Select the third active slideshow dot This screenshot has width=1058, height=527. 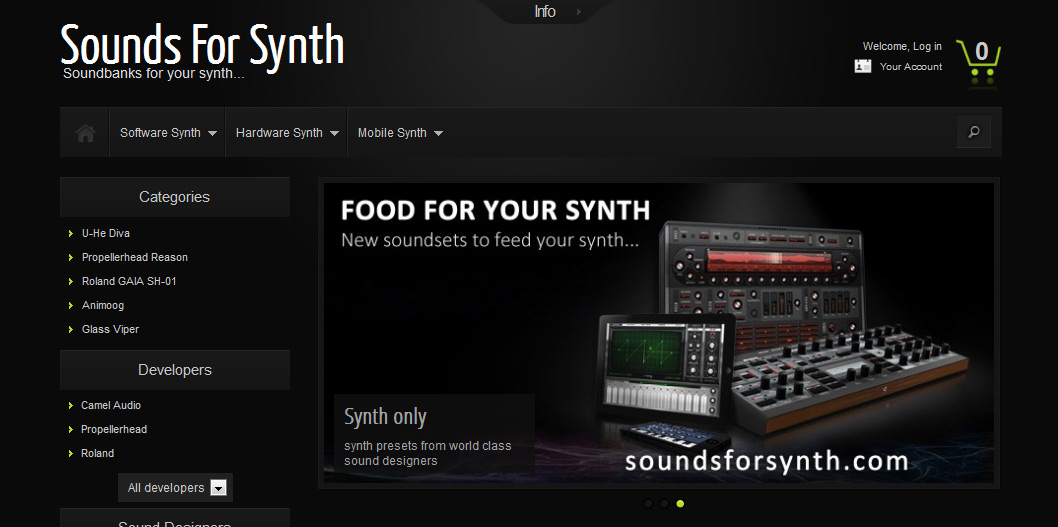(x=680, y=503)
